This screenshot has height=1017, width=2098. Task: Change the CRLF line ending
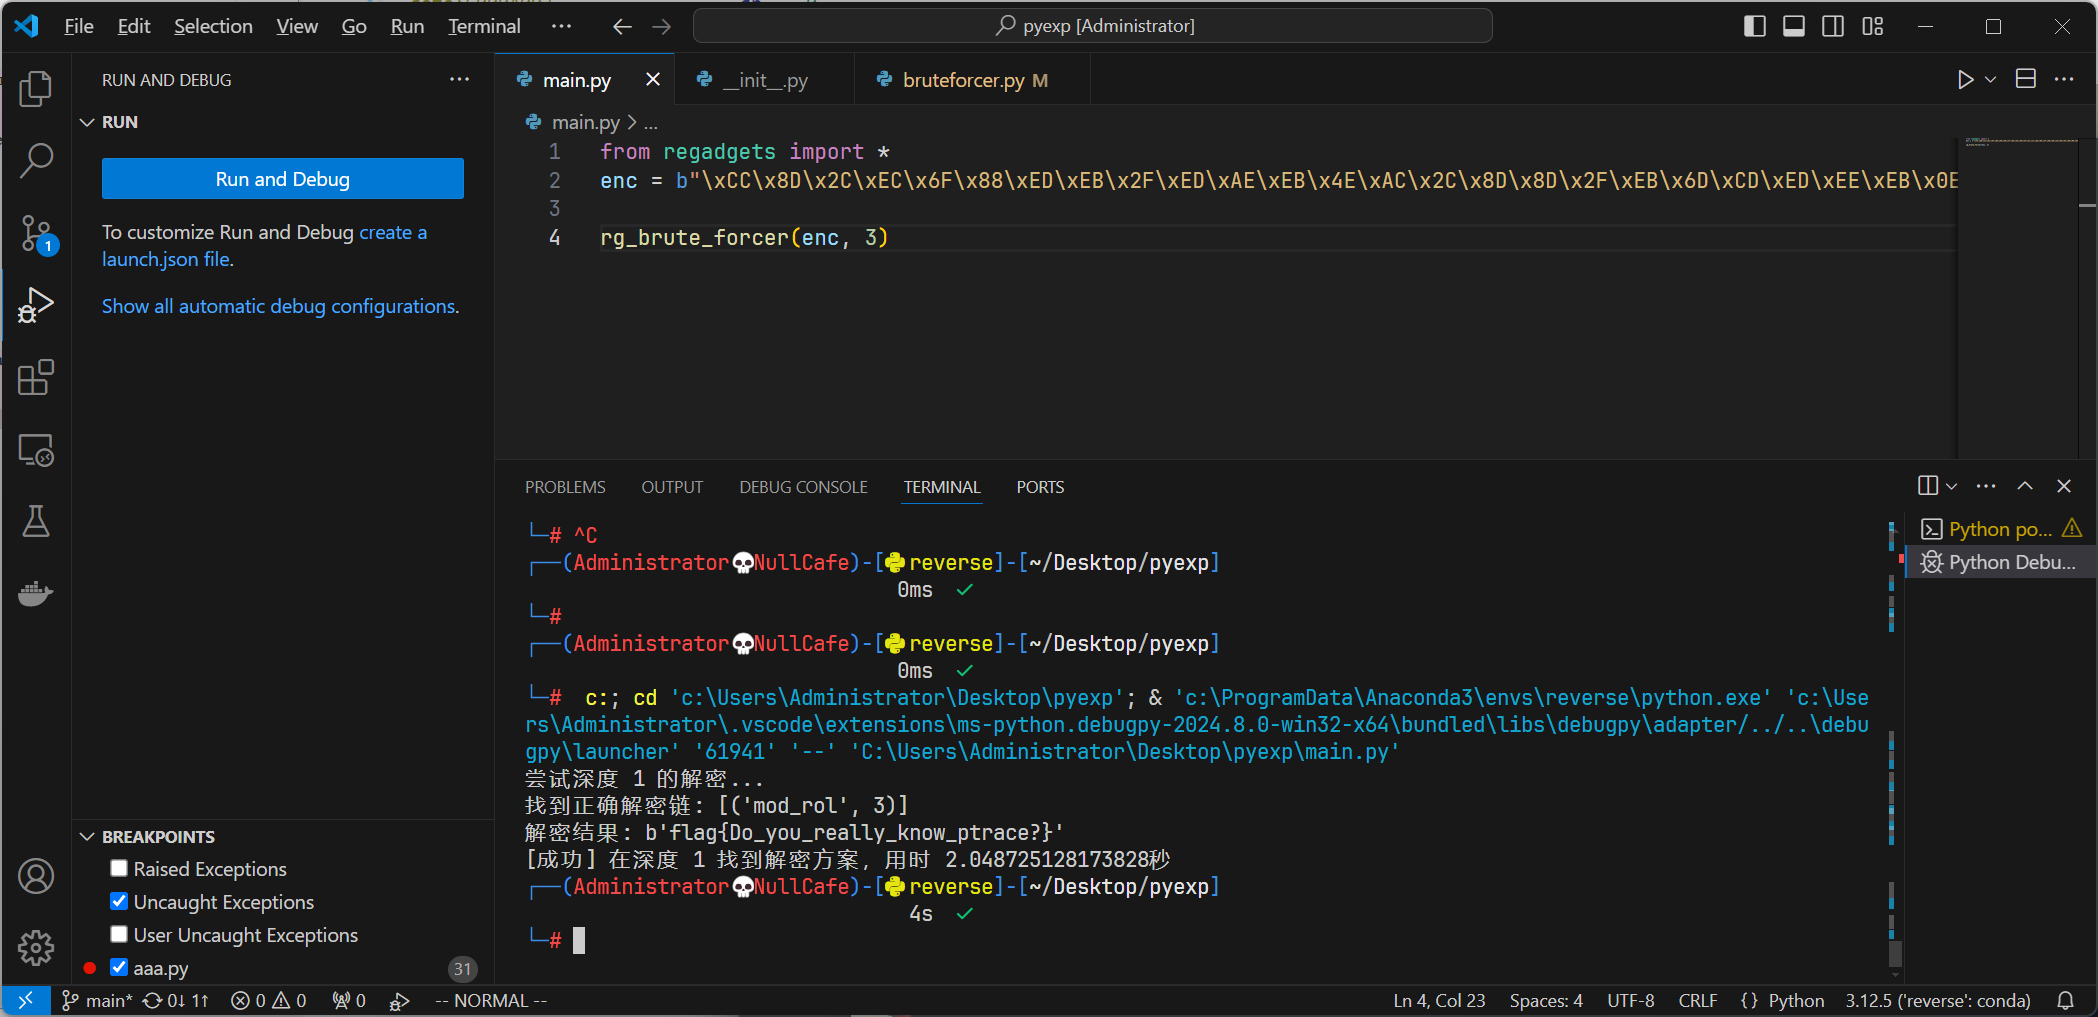1698,1001
